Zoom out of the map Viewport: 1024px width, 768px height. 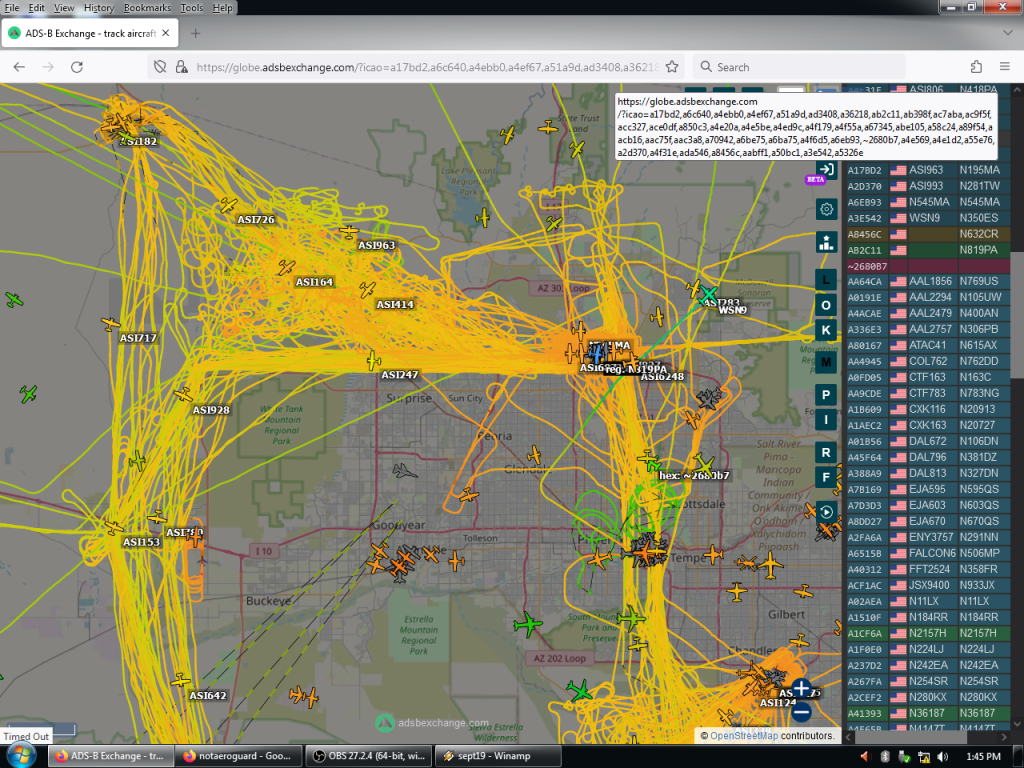[801, 711]
